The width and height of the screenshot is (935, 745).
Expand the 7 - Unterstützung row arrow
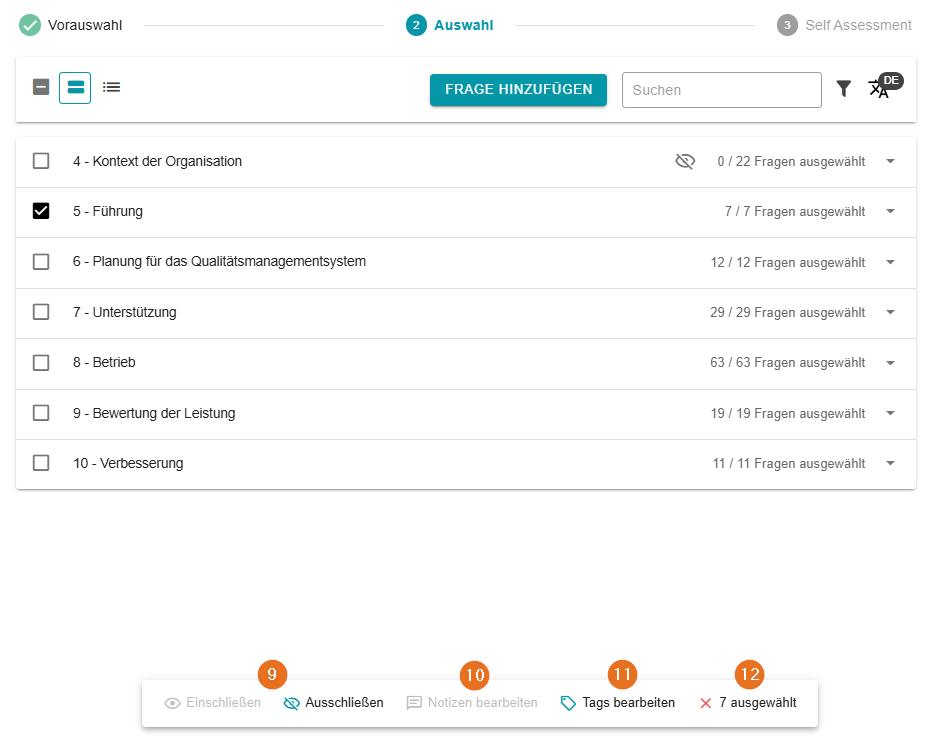point(890,312)
